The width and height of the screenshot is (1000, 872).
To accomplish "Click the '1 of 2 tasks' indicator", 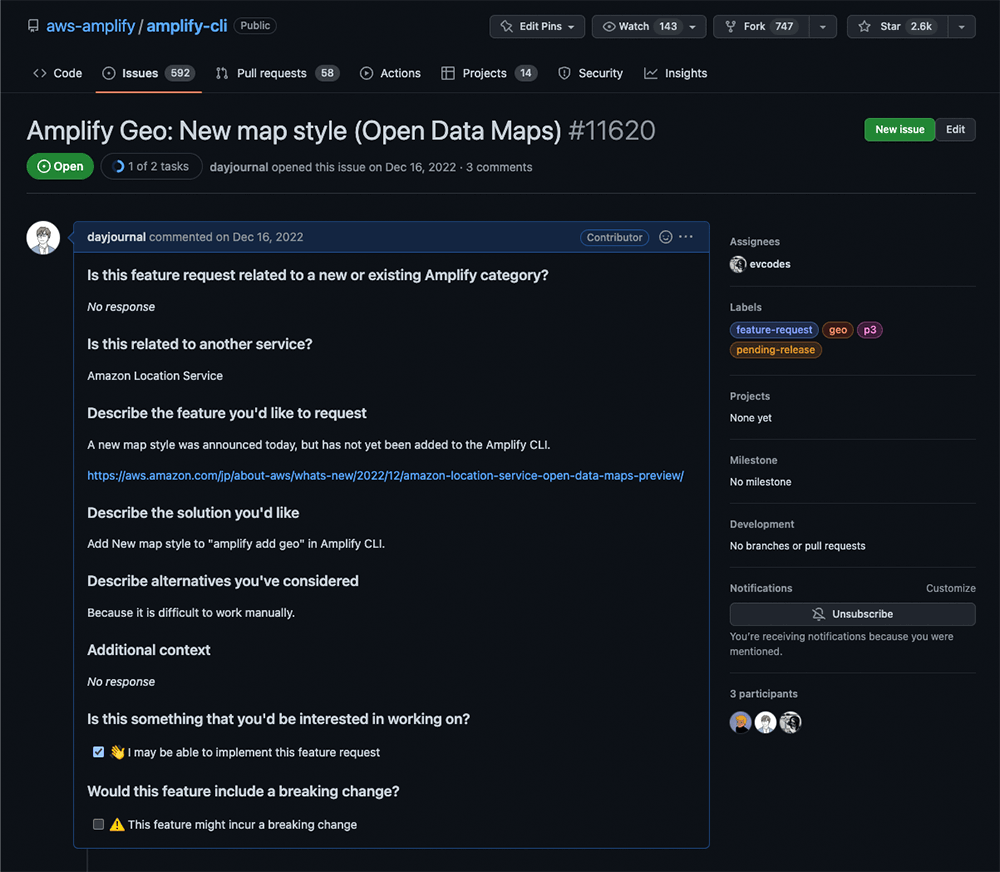I will coord(151,166).
